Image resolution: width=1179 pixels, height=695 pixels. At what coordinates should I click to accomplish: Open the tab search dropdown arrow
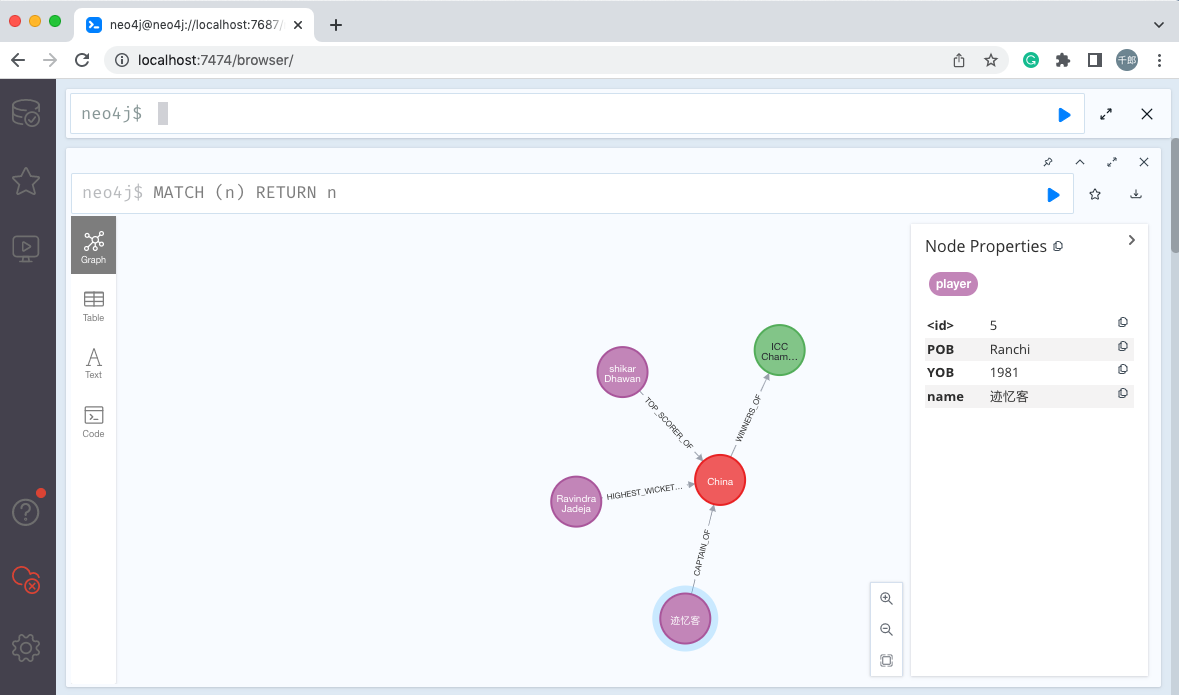(1159, 25)
